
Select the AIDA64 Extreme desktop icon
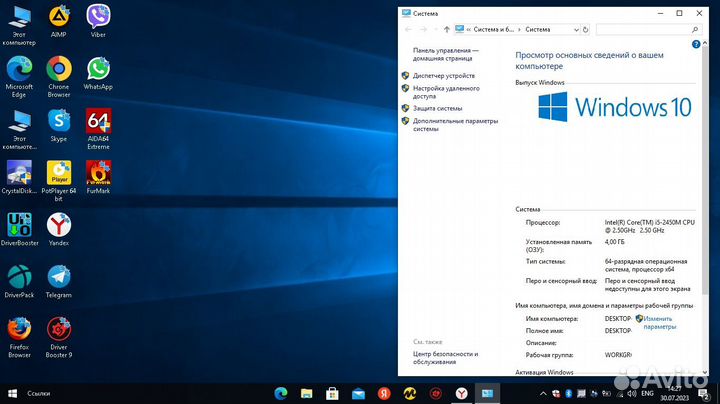tap(98, 129)
